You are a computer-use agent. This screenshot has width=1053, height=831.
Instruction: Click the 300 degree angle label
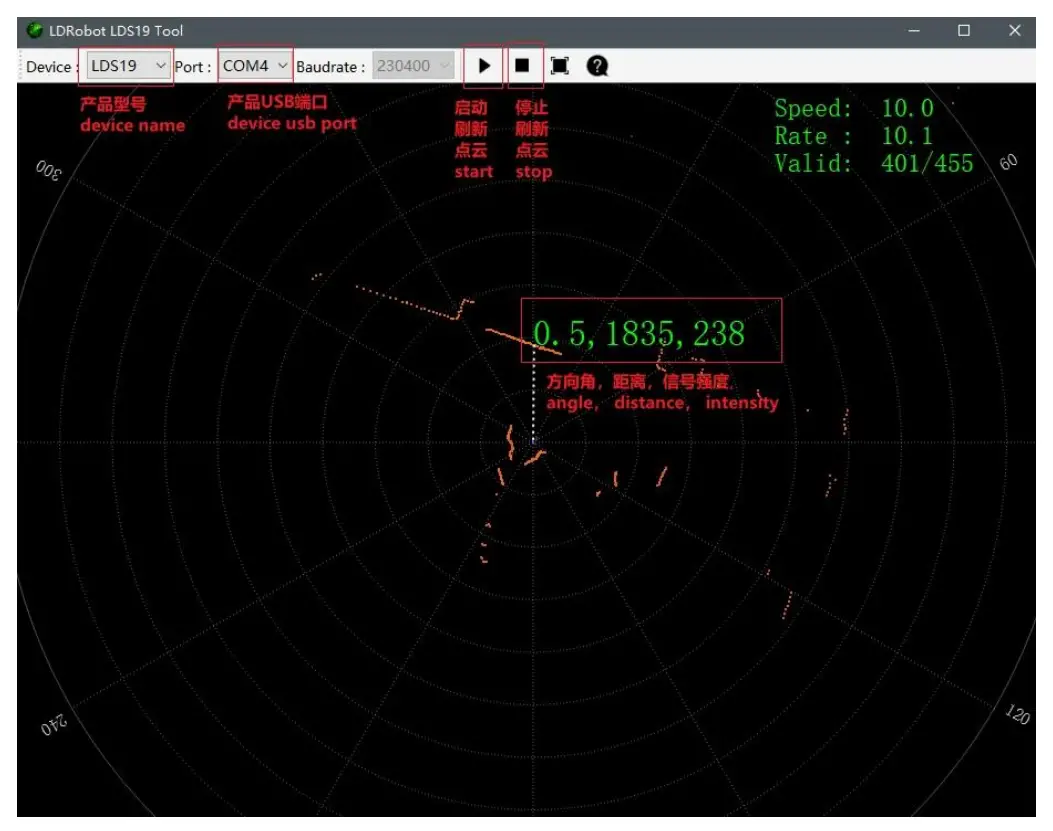tap(48, 170)
